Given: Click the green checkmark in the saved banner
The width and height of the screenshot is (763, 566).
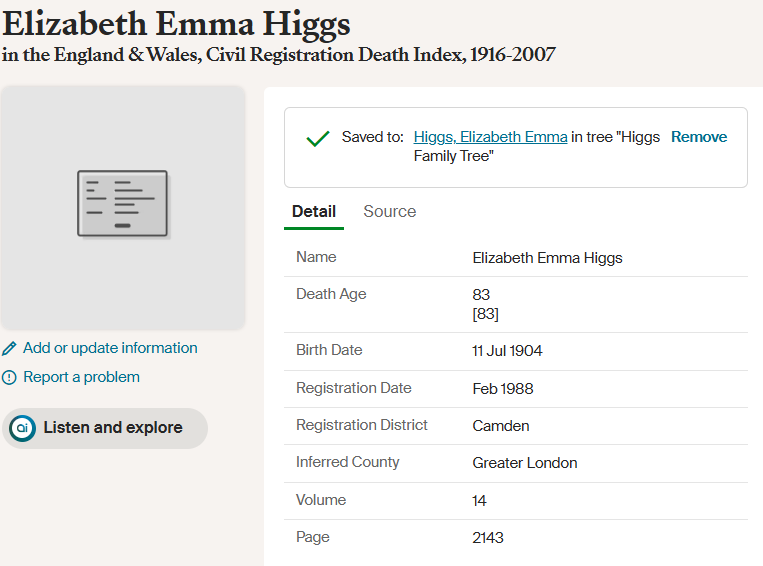Looking at the screenshot, I should 318,139.
